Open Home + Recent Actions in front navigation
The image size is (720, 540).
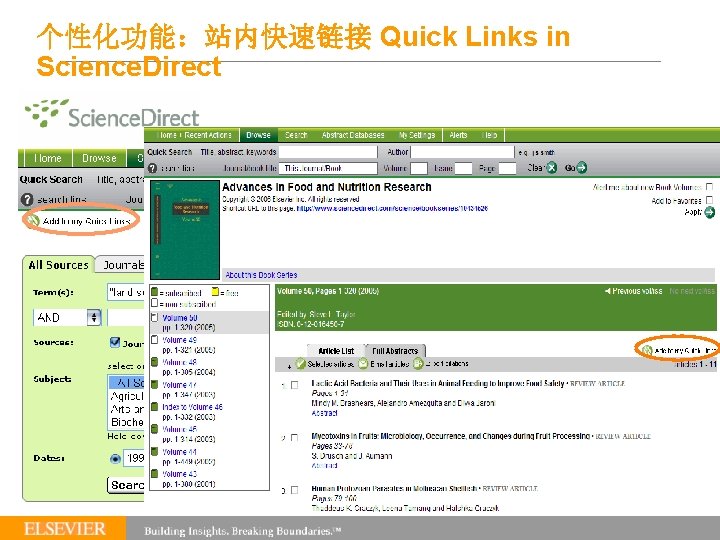[193, 135]
